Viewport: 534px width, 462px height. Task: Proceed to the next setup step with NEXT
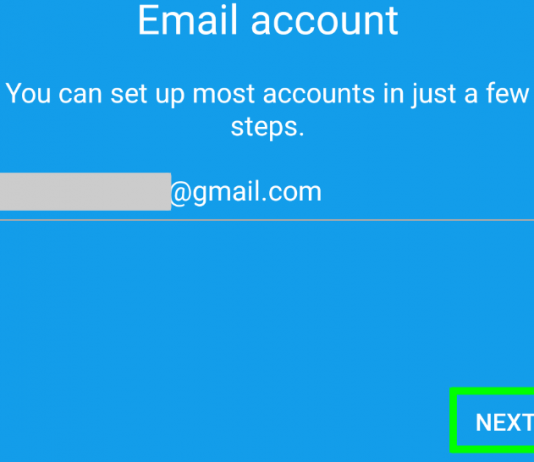tap(494, 420)
